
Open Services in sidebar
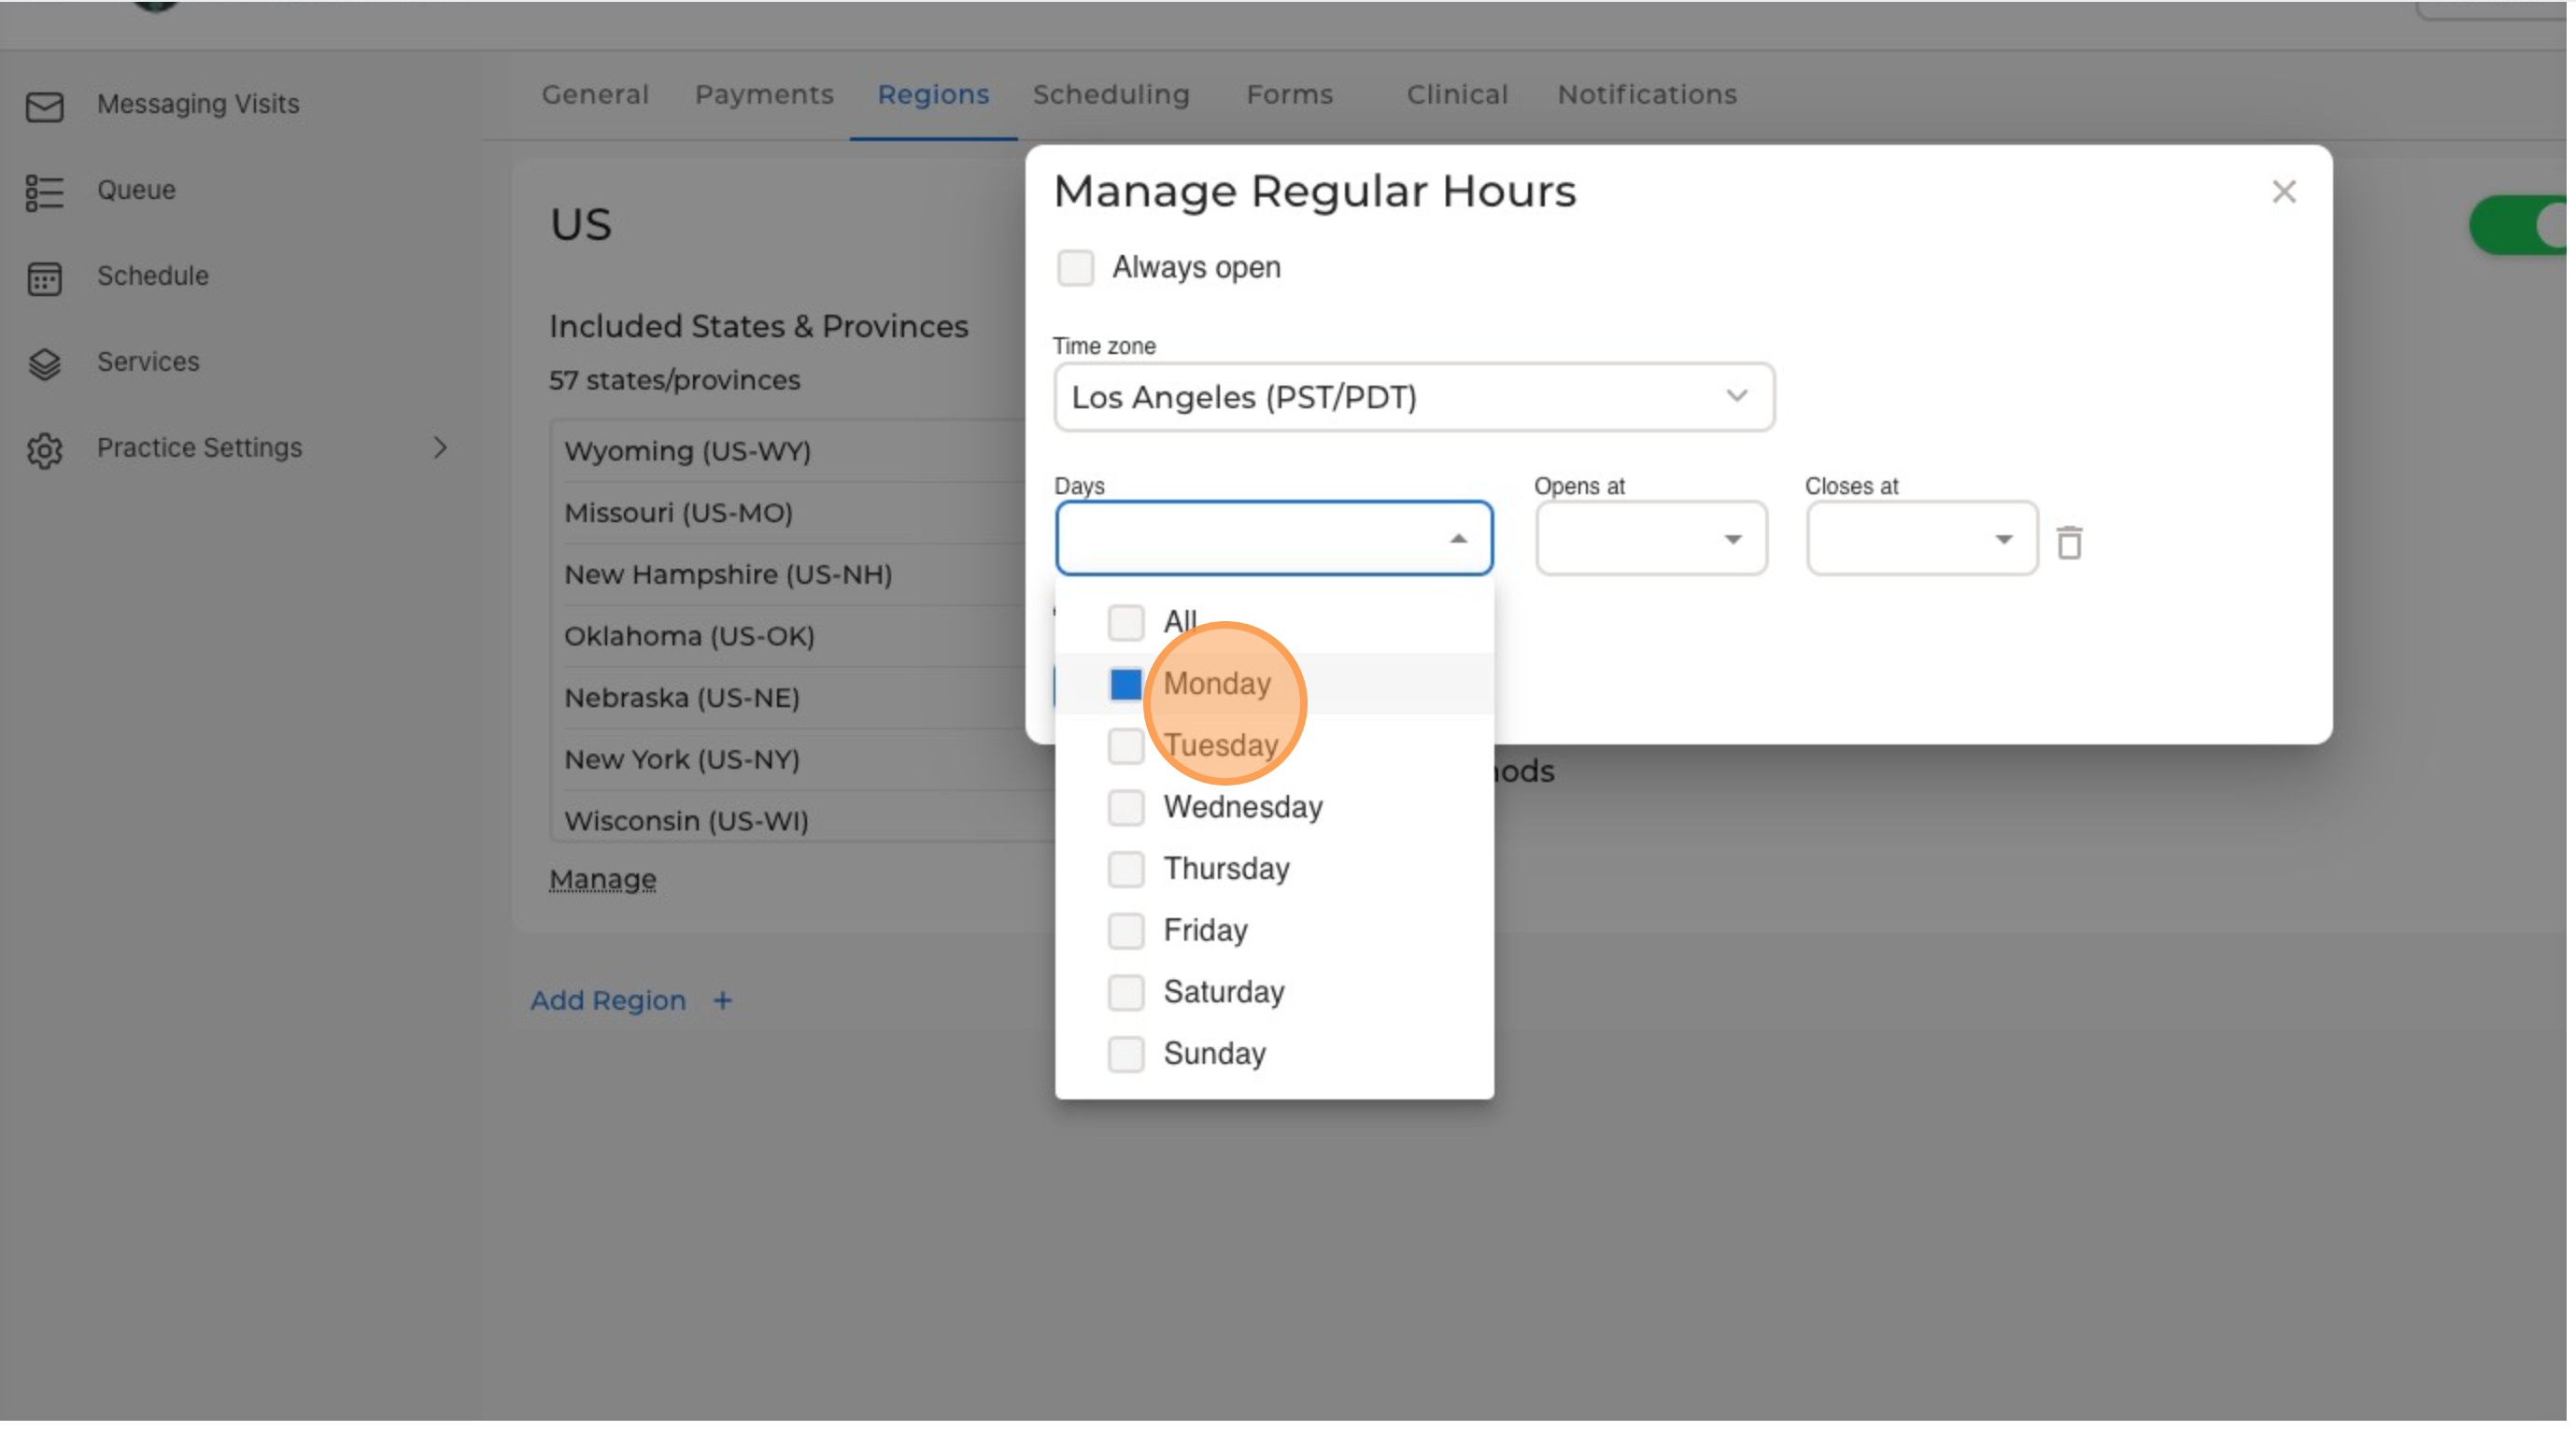[148, 362]
